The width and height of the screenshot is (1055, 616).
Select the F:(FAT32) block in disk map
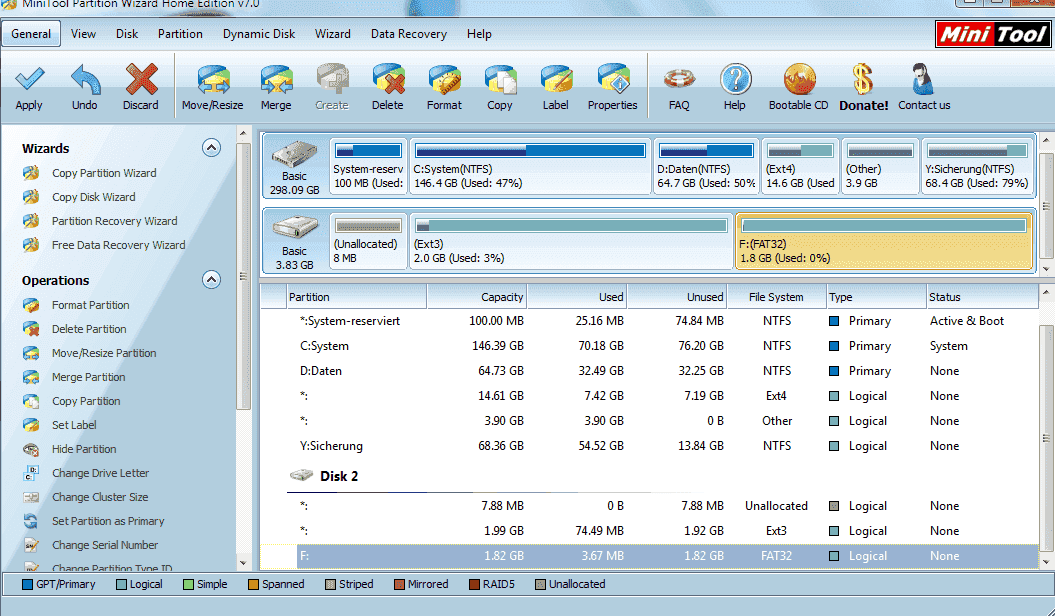click(884, 242)
